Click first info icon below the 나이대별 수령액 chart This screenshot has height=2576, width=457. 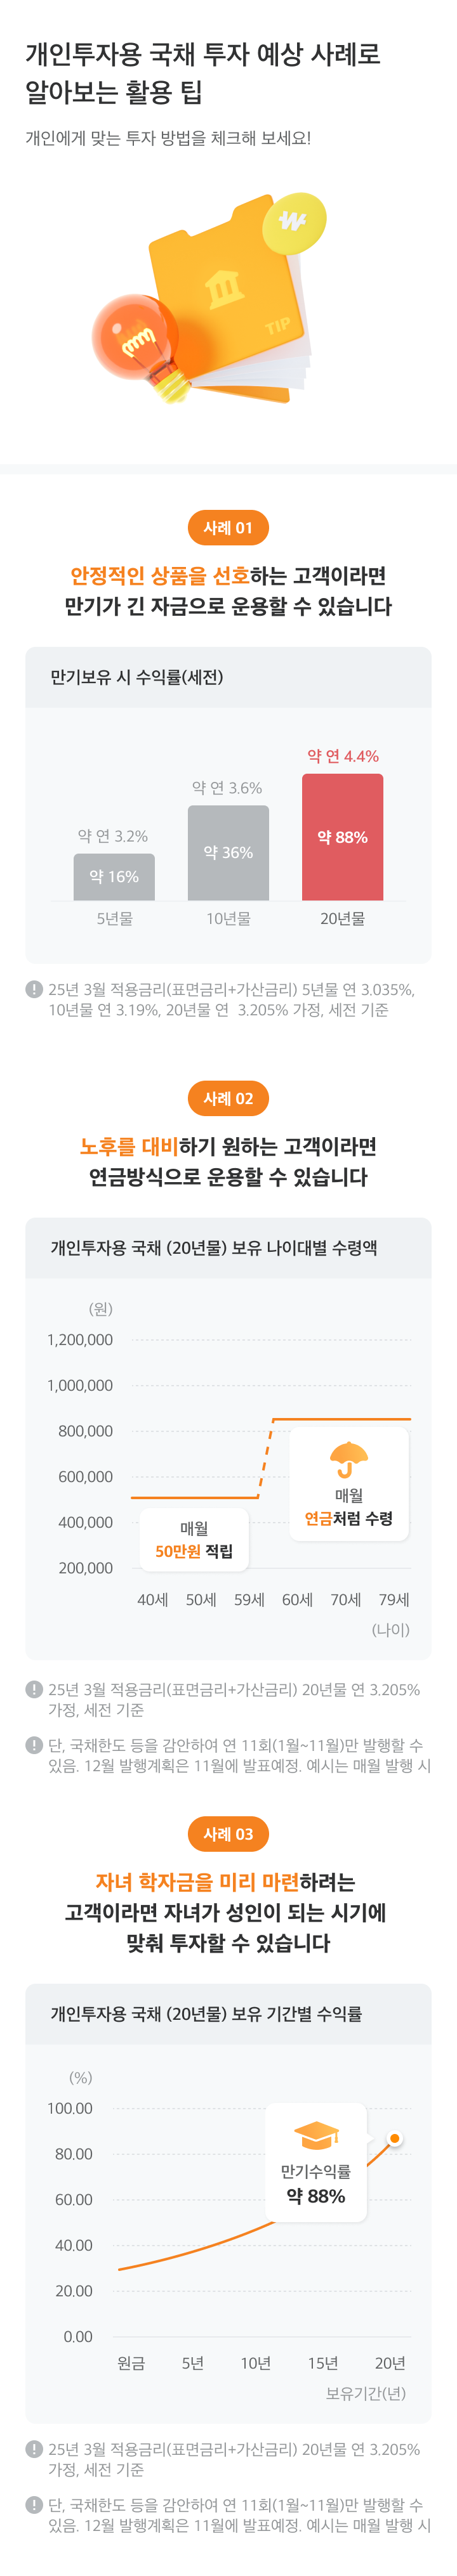34,1689
